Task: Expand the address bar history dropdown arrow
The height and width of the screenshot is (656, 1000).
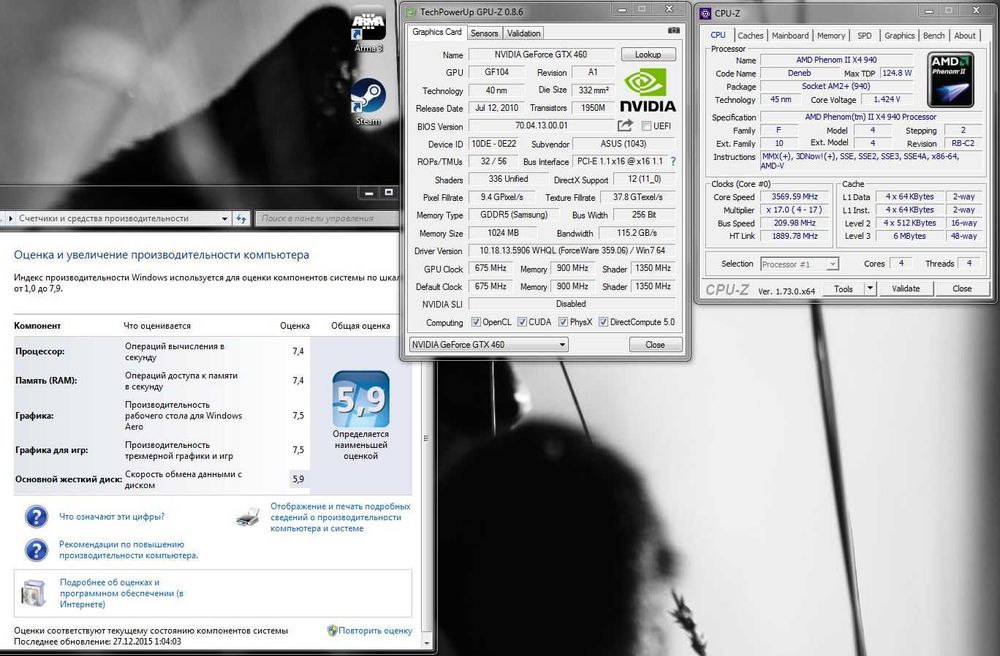Action: click(224, 218)
